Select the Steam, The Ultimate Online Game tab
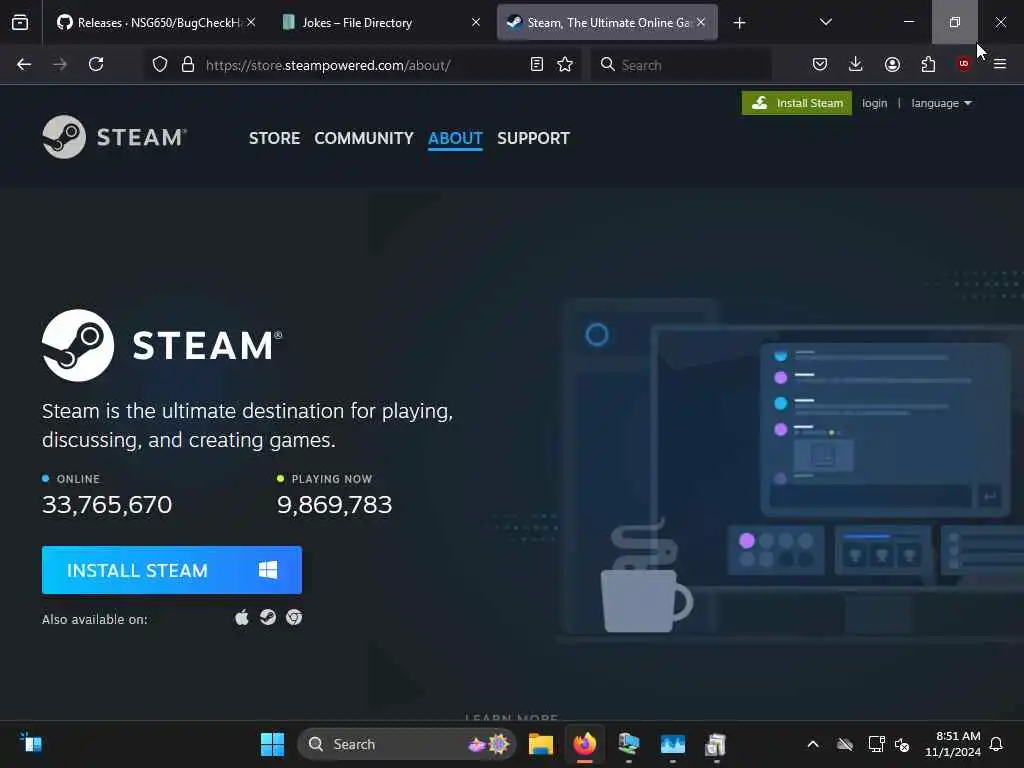The image size is (1024, 768). [x=607, y=23]
